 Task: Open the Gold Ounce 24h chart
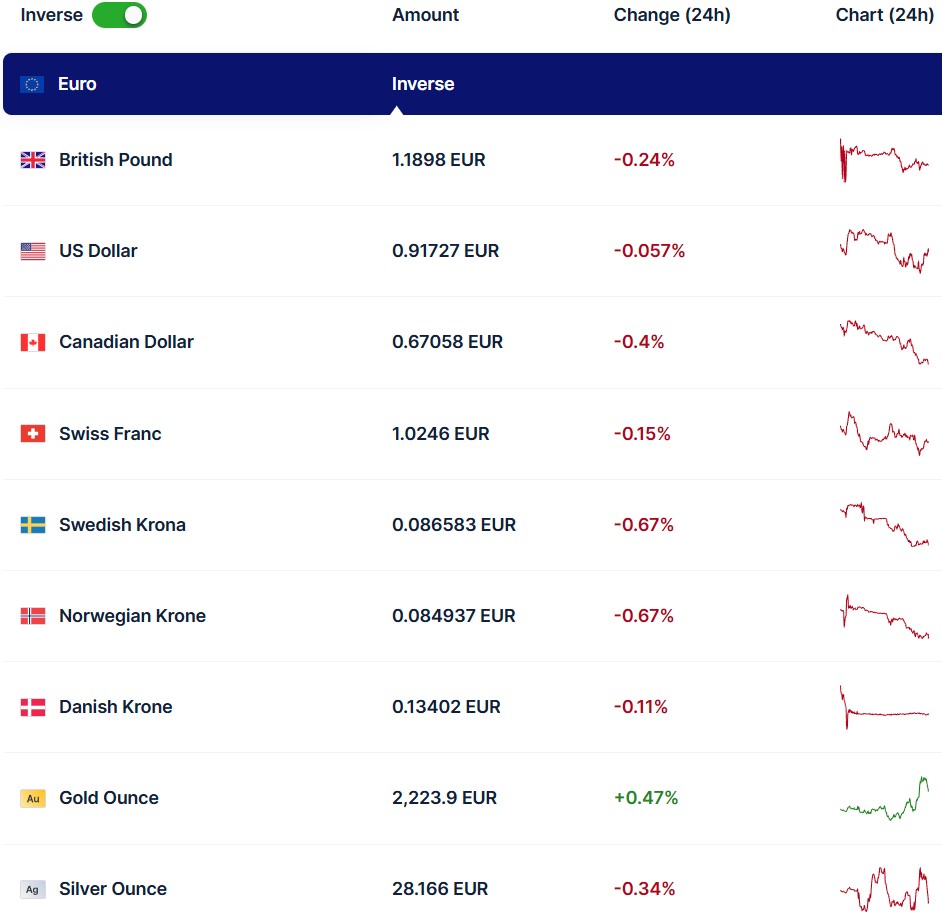(x=884, y=798)
